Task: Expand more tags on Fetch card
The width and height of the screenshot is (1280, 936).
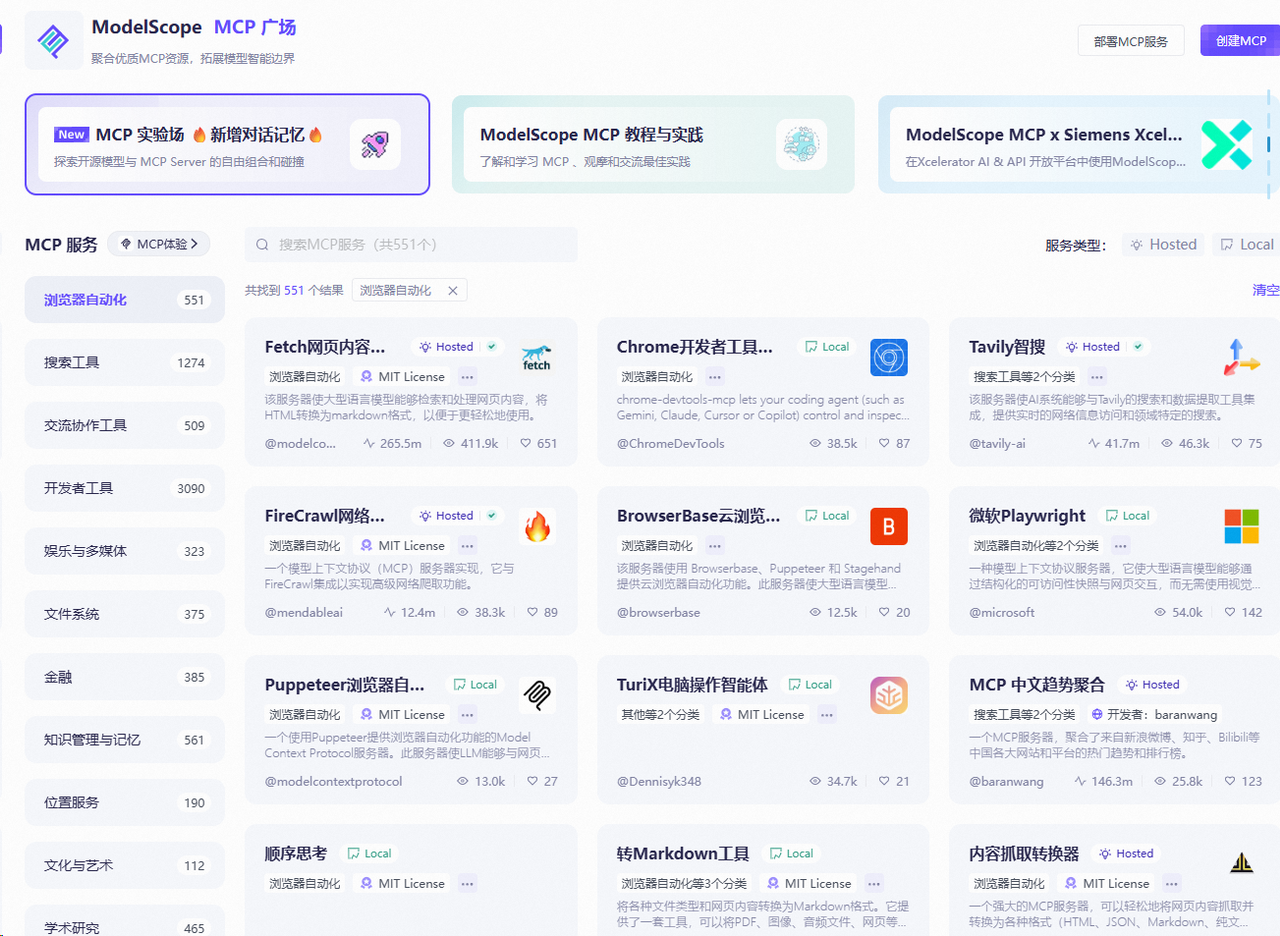Action: click(467, 377)
